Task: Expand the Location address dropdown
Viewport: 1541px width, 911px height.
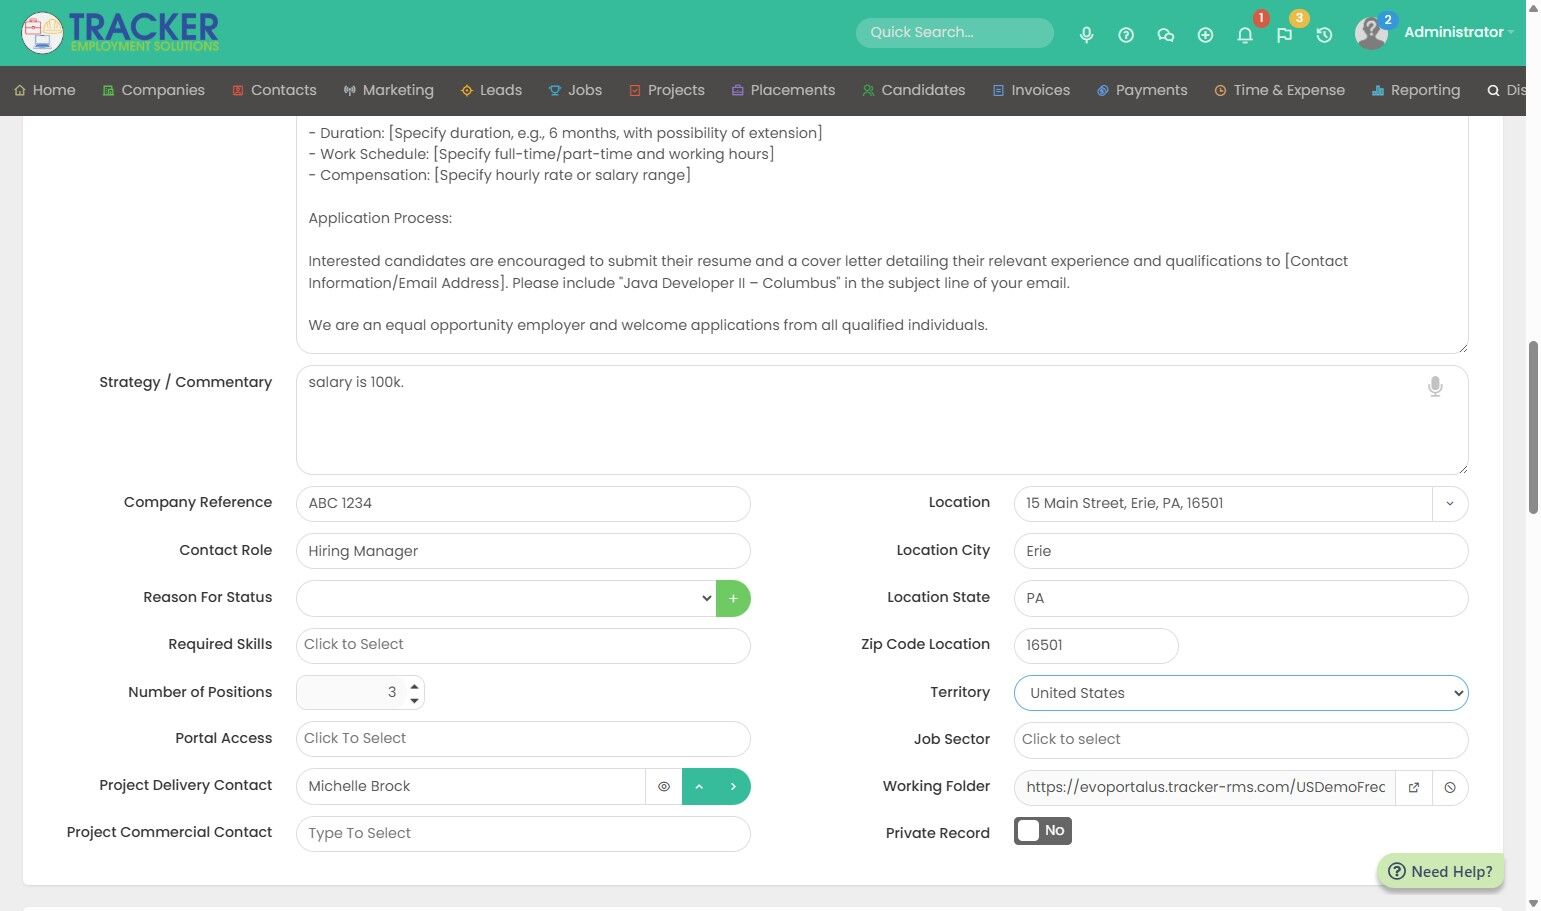Action: (x=1449, y=503)
